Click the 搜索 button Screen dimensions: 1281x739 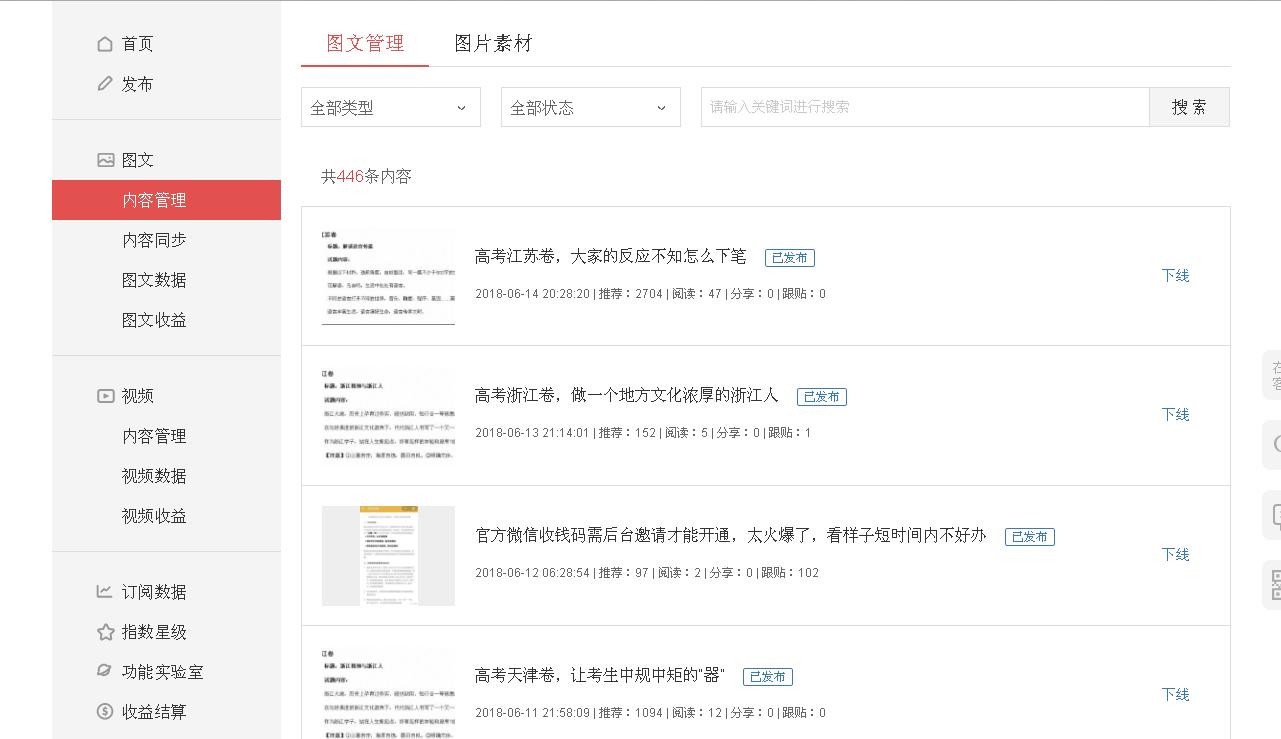point(1189,107)
